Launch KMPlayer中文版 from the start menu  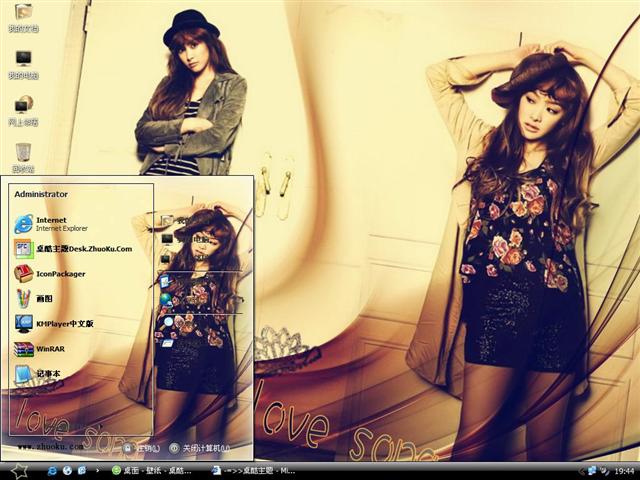pyautogui.click(x=54, y=324)
